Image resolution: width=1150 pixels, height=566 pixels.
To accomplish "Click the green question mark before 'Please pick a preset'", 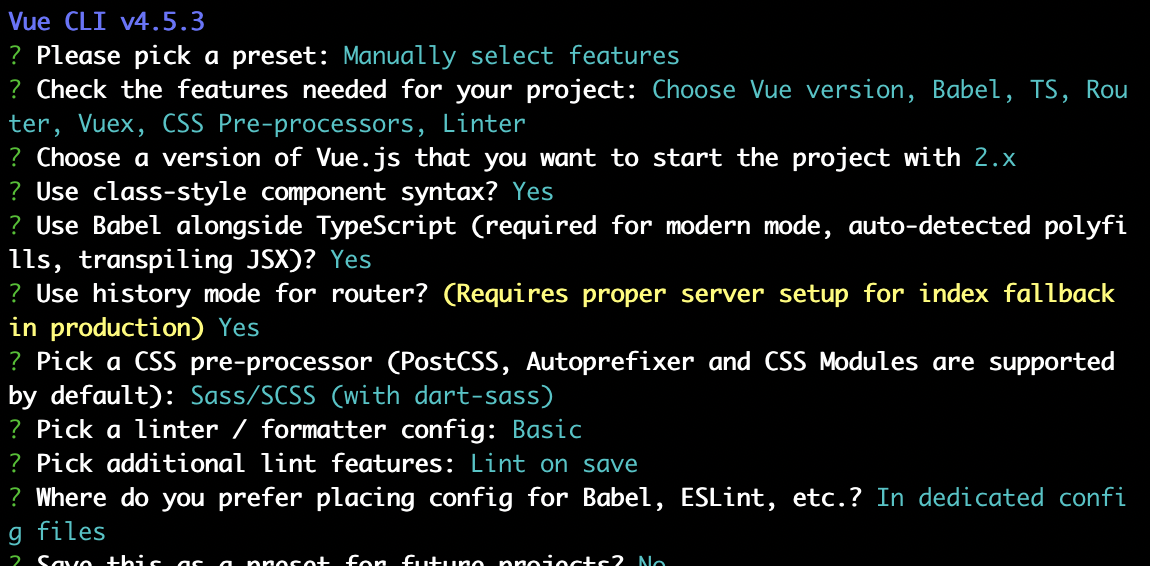I will [15, 56].
